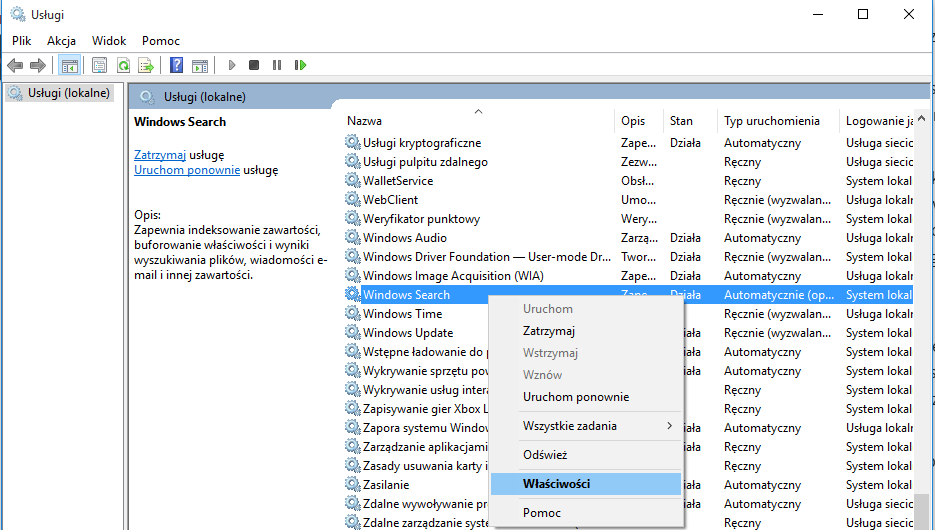Toggle the show/hide console tree icon
This screenshot has height=530, width=935.
(70, 65)
